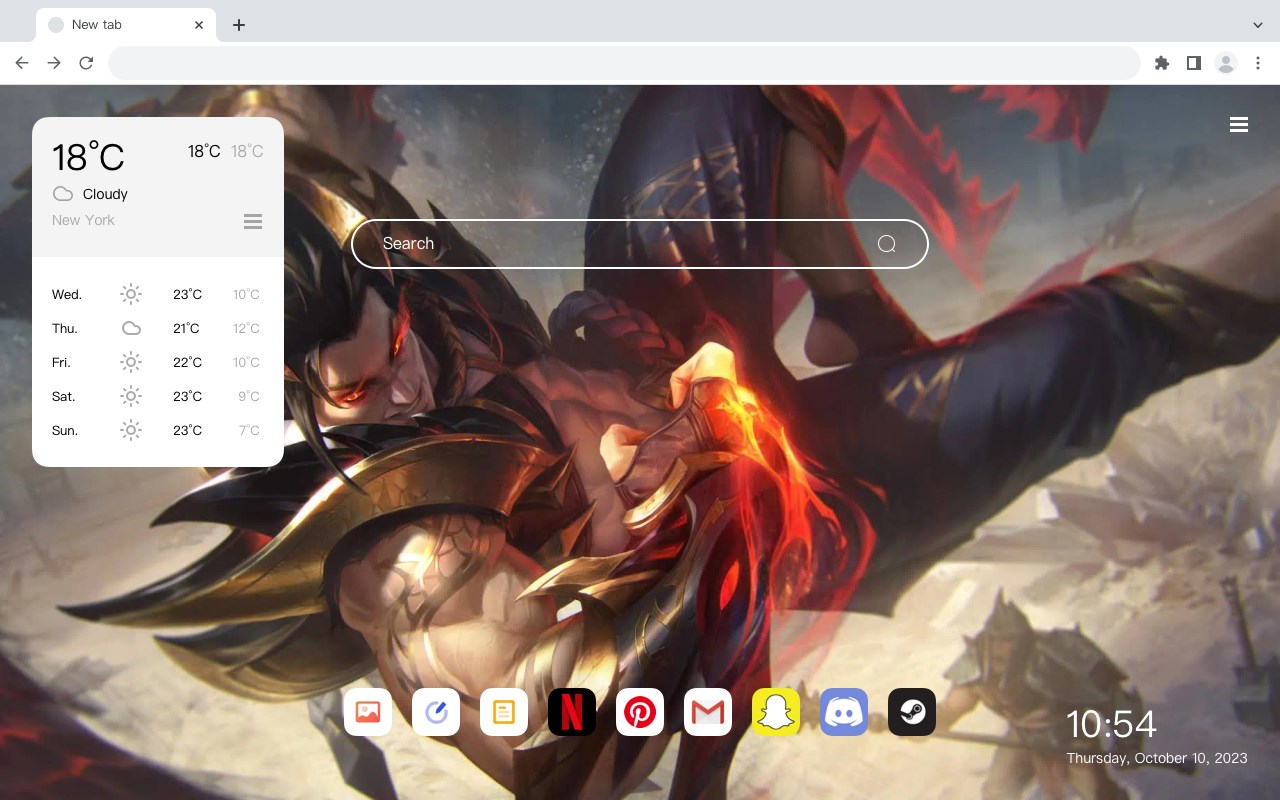1280x800 pixels.
Task: Click the Thursday, October 10, 2023 date
Action: 1157,758
